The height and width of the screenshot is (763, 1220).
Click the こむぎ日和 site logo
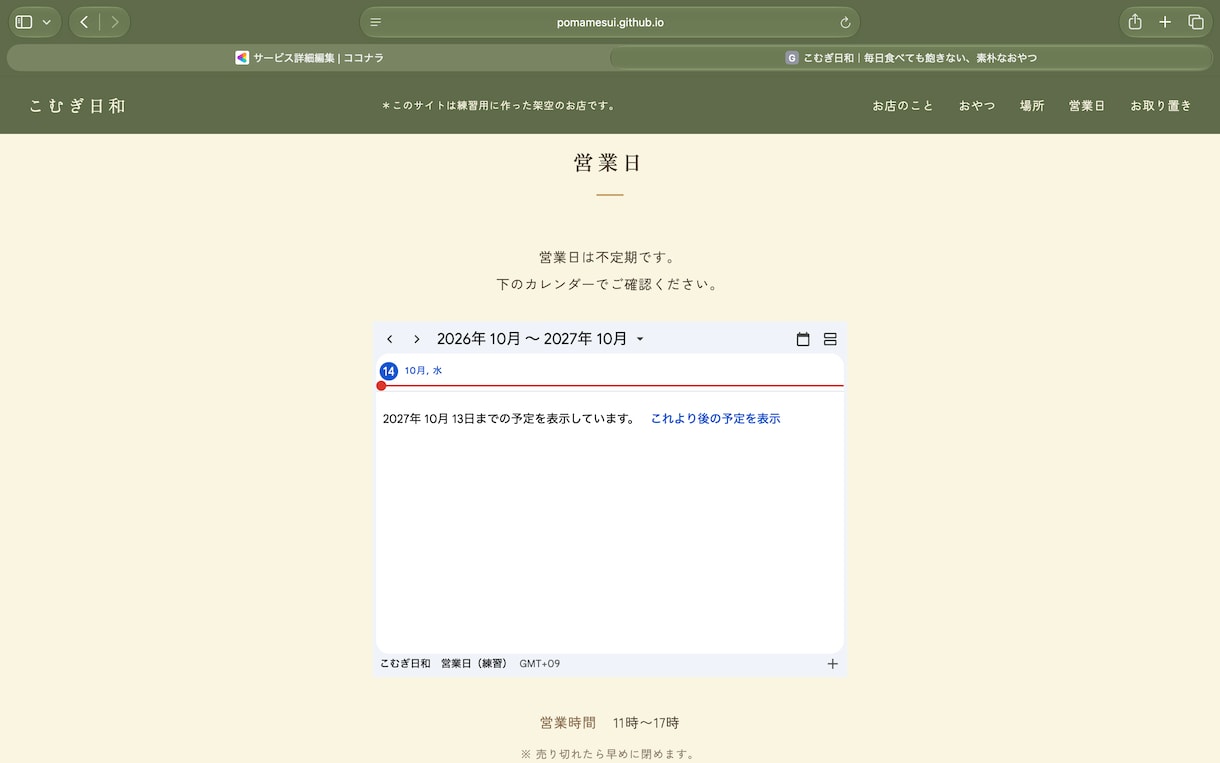tap(77, 106)
